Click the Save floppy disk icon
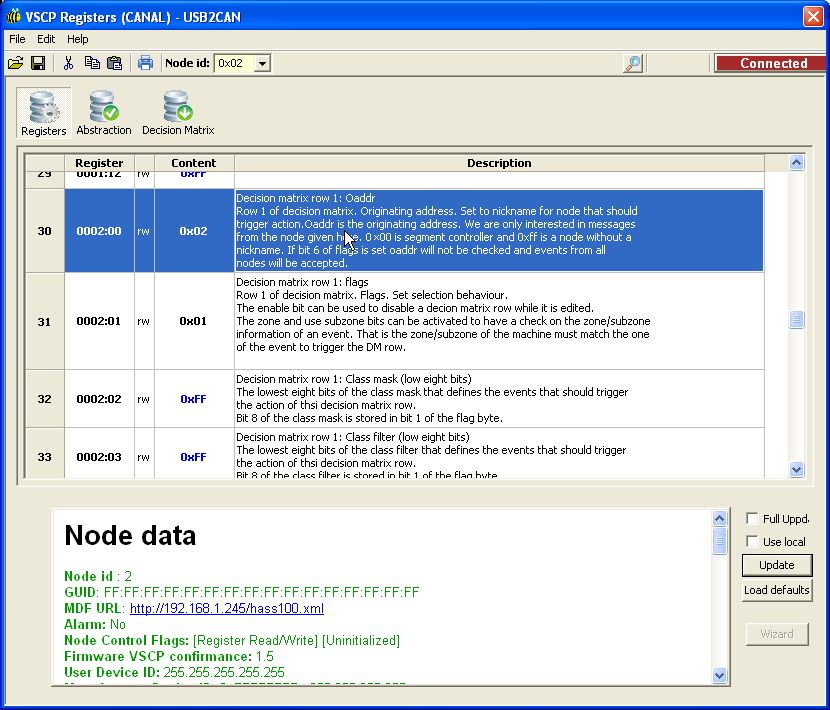 tap(38, 63)
